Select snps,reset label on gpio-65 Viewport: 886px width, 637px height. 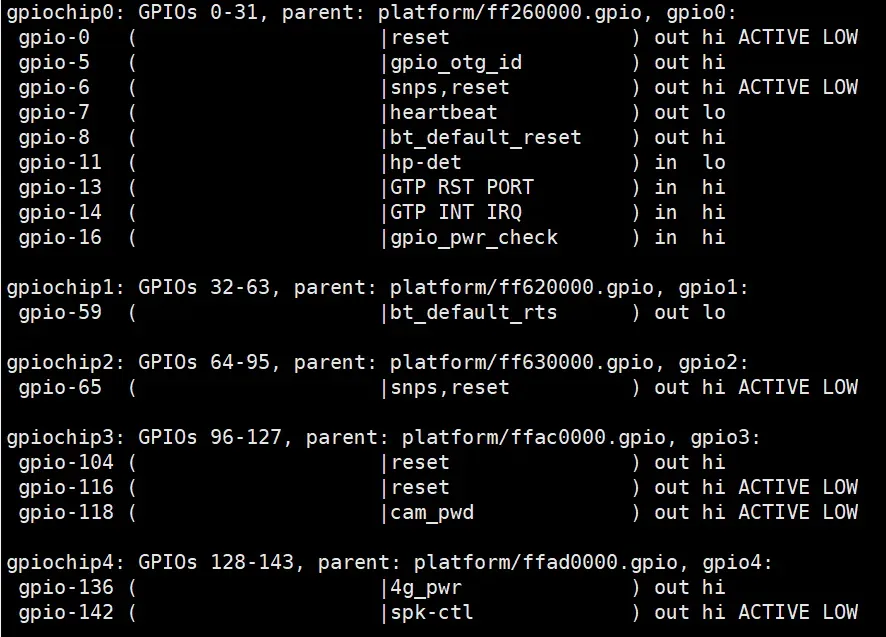[450, 388]
